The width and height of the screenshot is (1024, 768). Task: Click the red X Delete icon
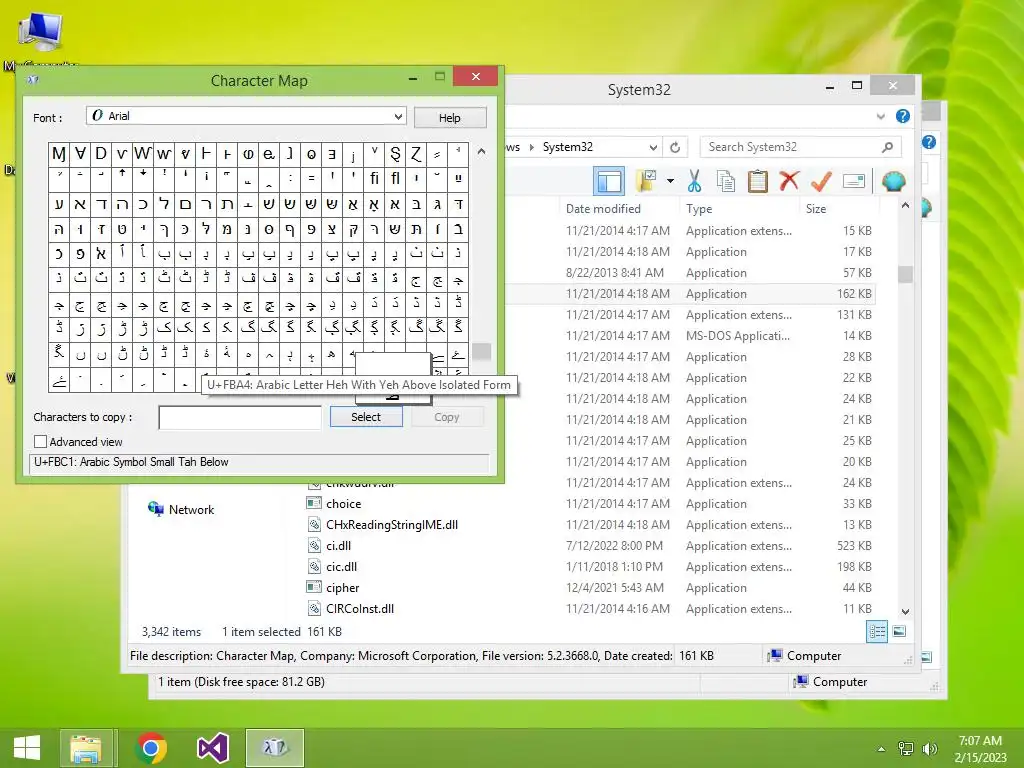click(789, 180)
